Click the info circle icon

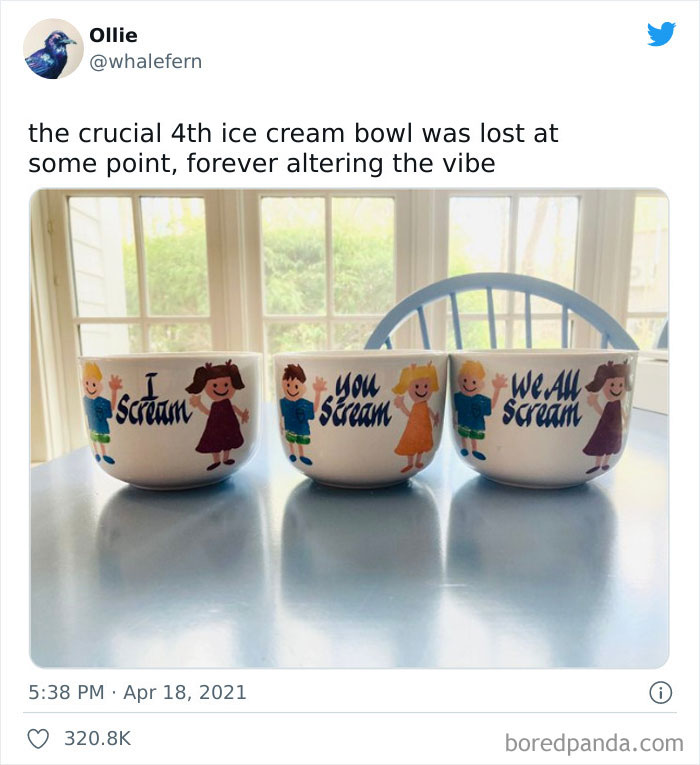[660, 692]
